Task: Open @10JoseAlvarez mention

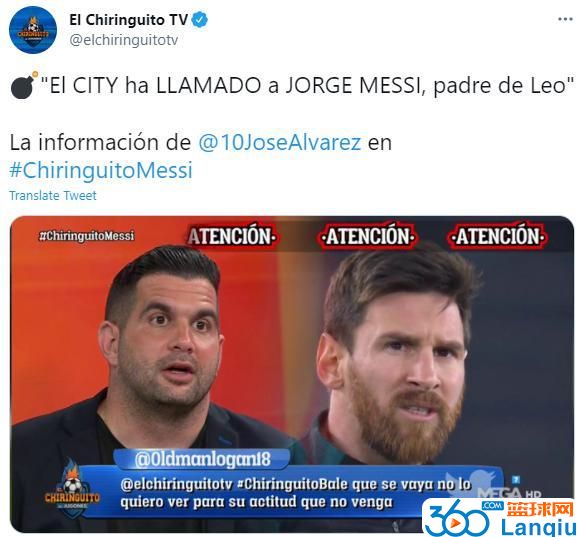Action: click(280, 143)
